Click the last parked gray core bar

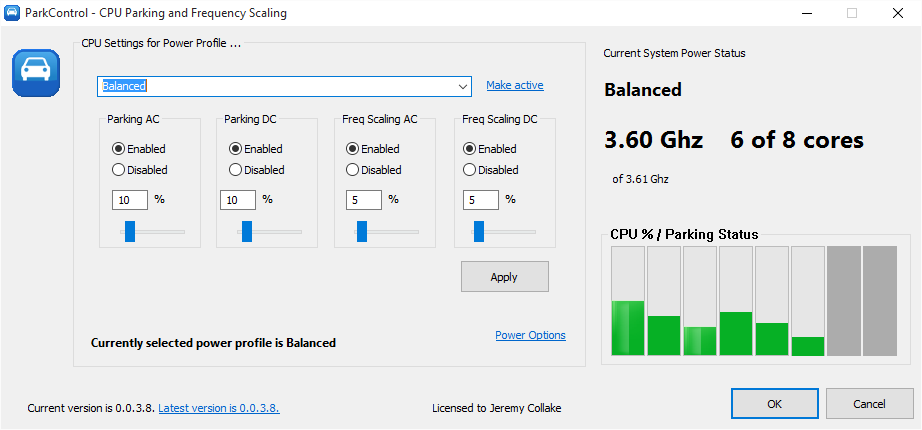(x=880, y=301)
